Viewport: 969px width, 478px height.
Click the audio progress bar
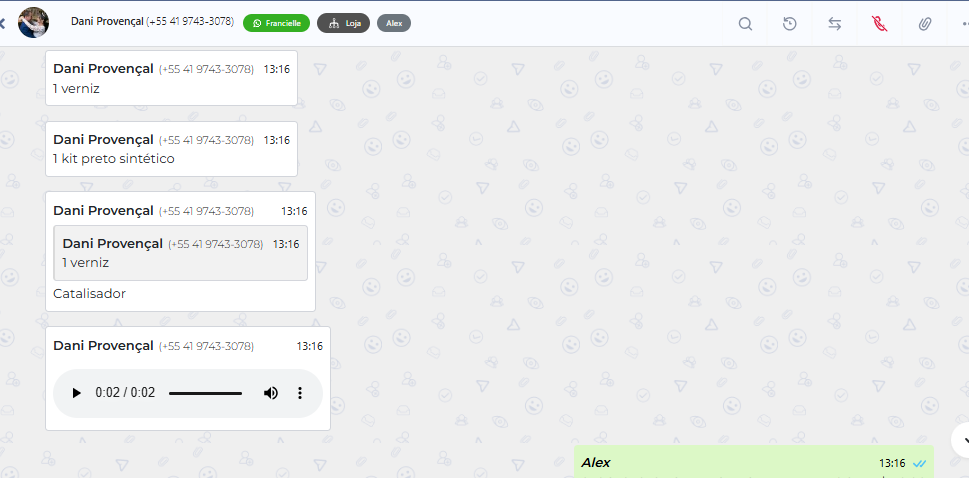[x=205, y=393]
